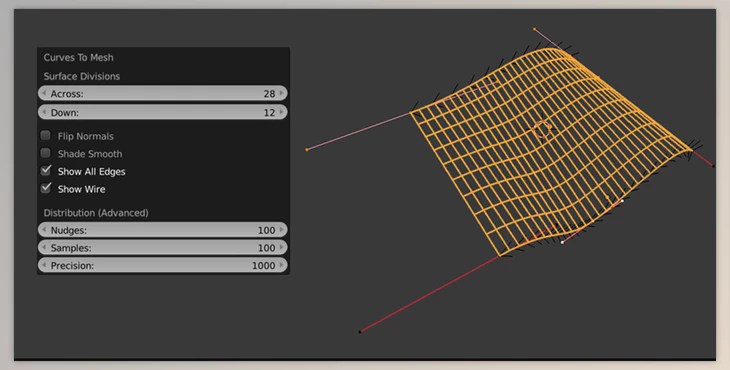The width and height of the screenshot is (730, 370).
Task: Click the Precision value 1000
Action: (x=264, y=266)
